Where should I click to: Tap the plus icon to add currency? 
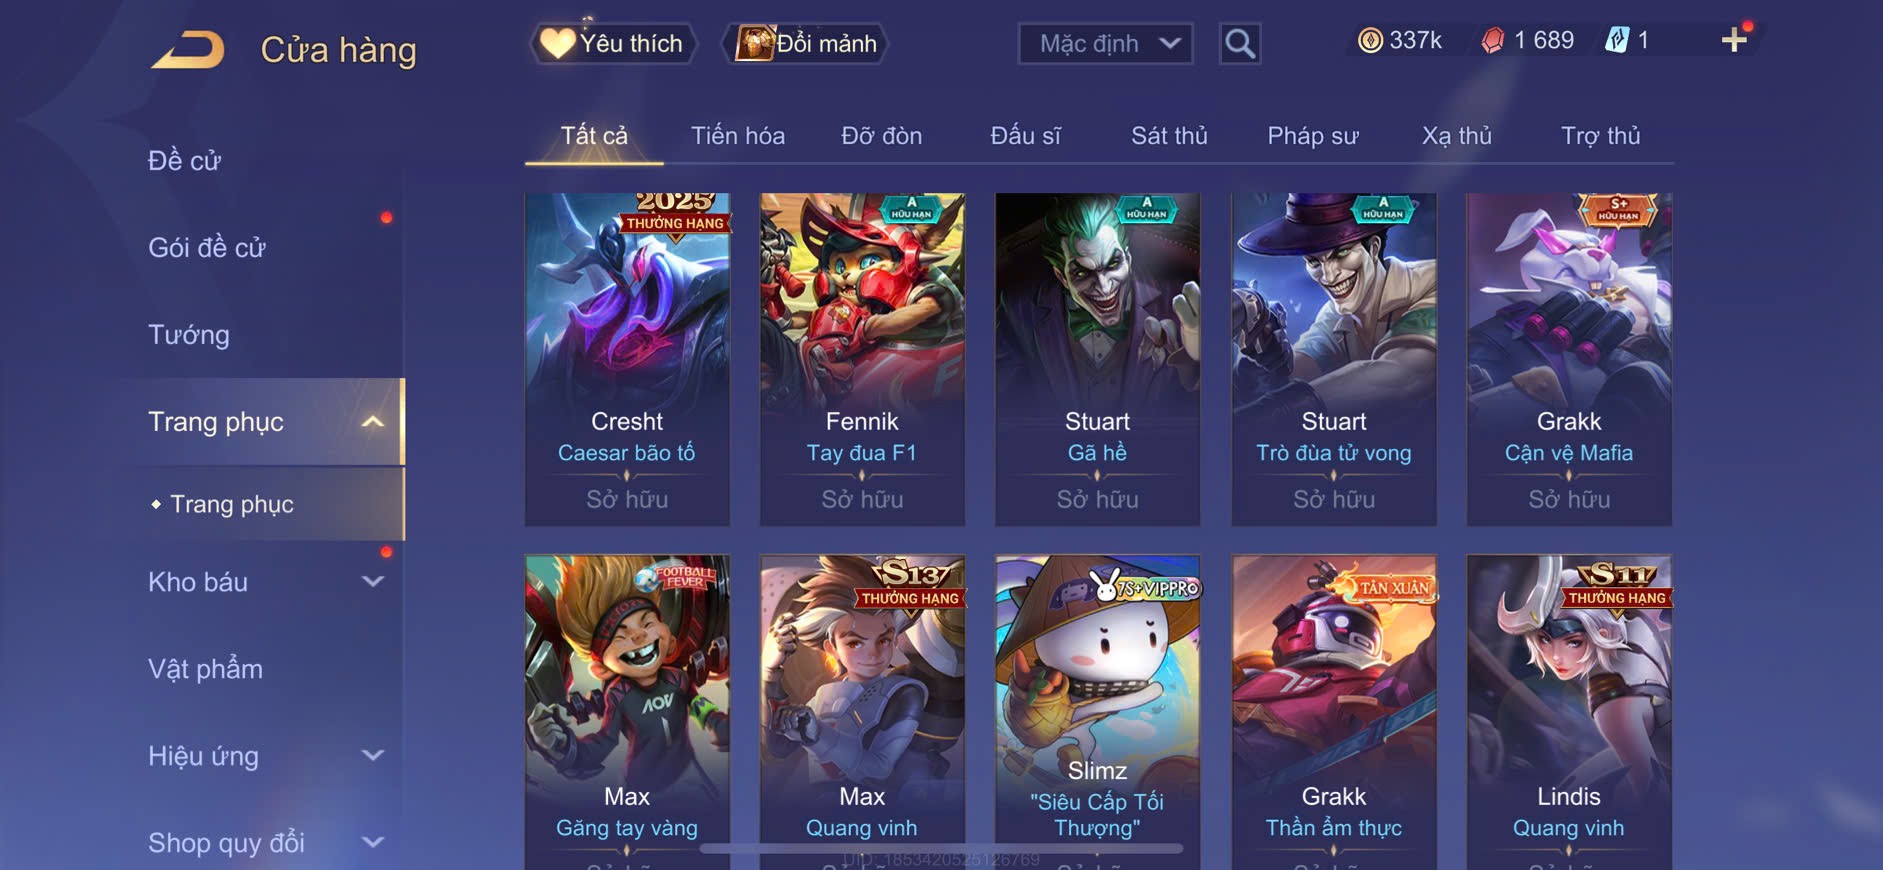pos(1734,40)
